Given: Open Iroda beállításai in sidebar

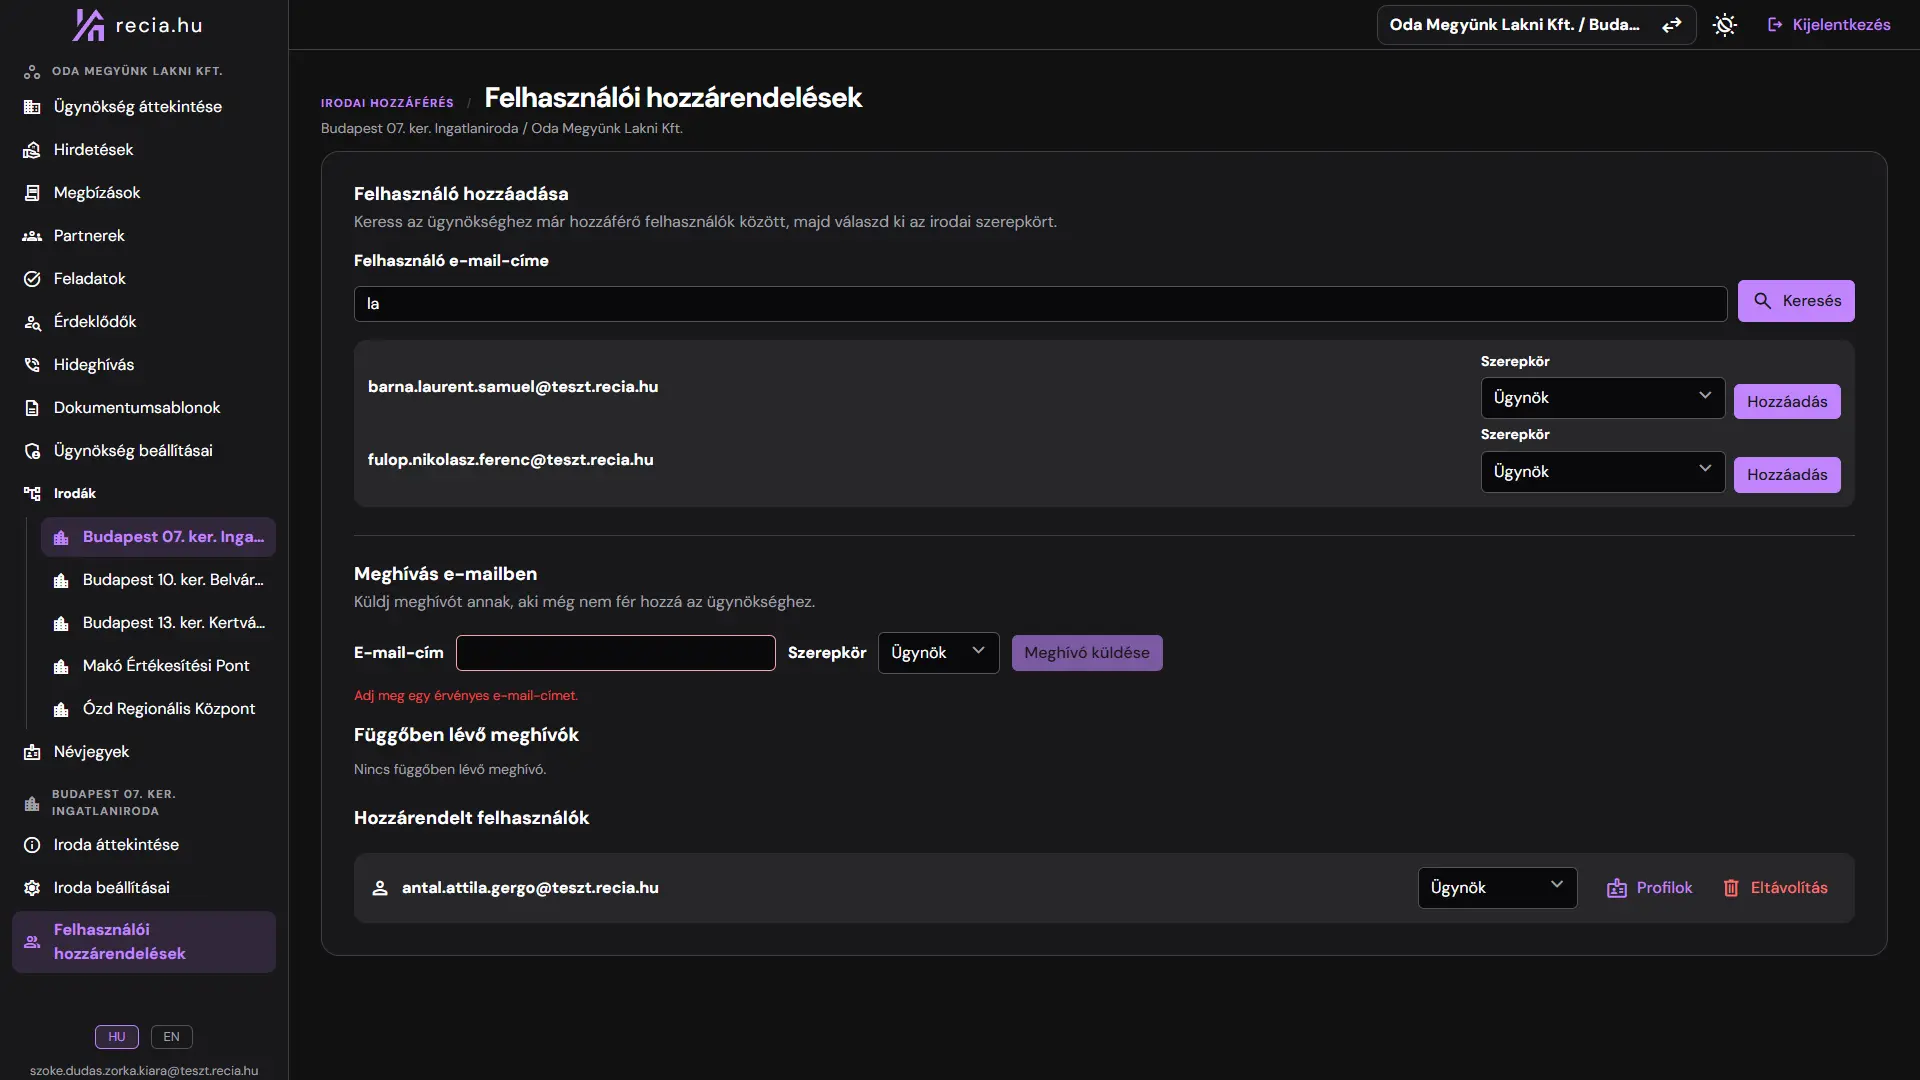Looking at the screenshot, I should [144, 888].
